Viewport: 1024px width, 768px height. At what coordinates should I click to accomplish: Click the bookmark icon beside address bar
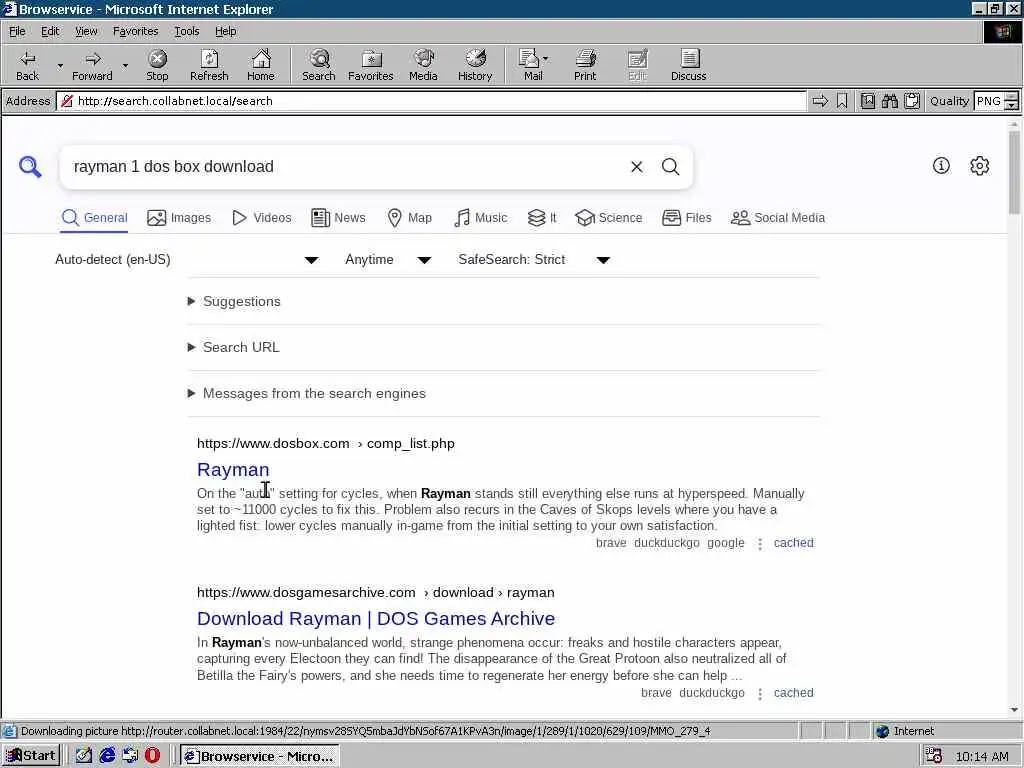coord(842,101)
